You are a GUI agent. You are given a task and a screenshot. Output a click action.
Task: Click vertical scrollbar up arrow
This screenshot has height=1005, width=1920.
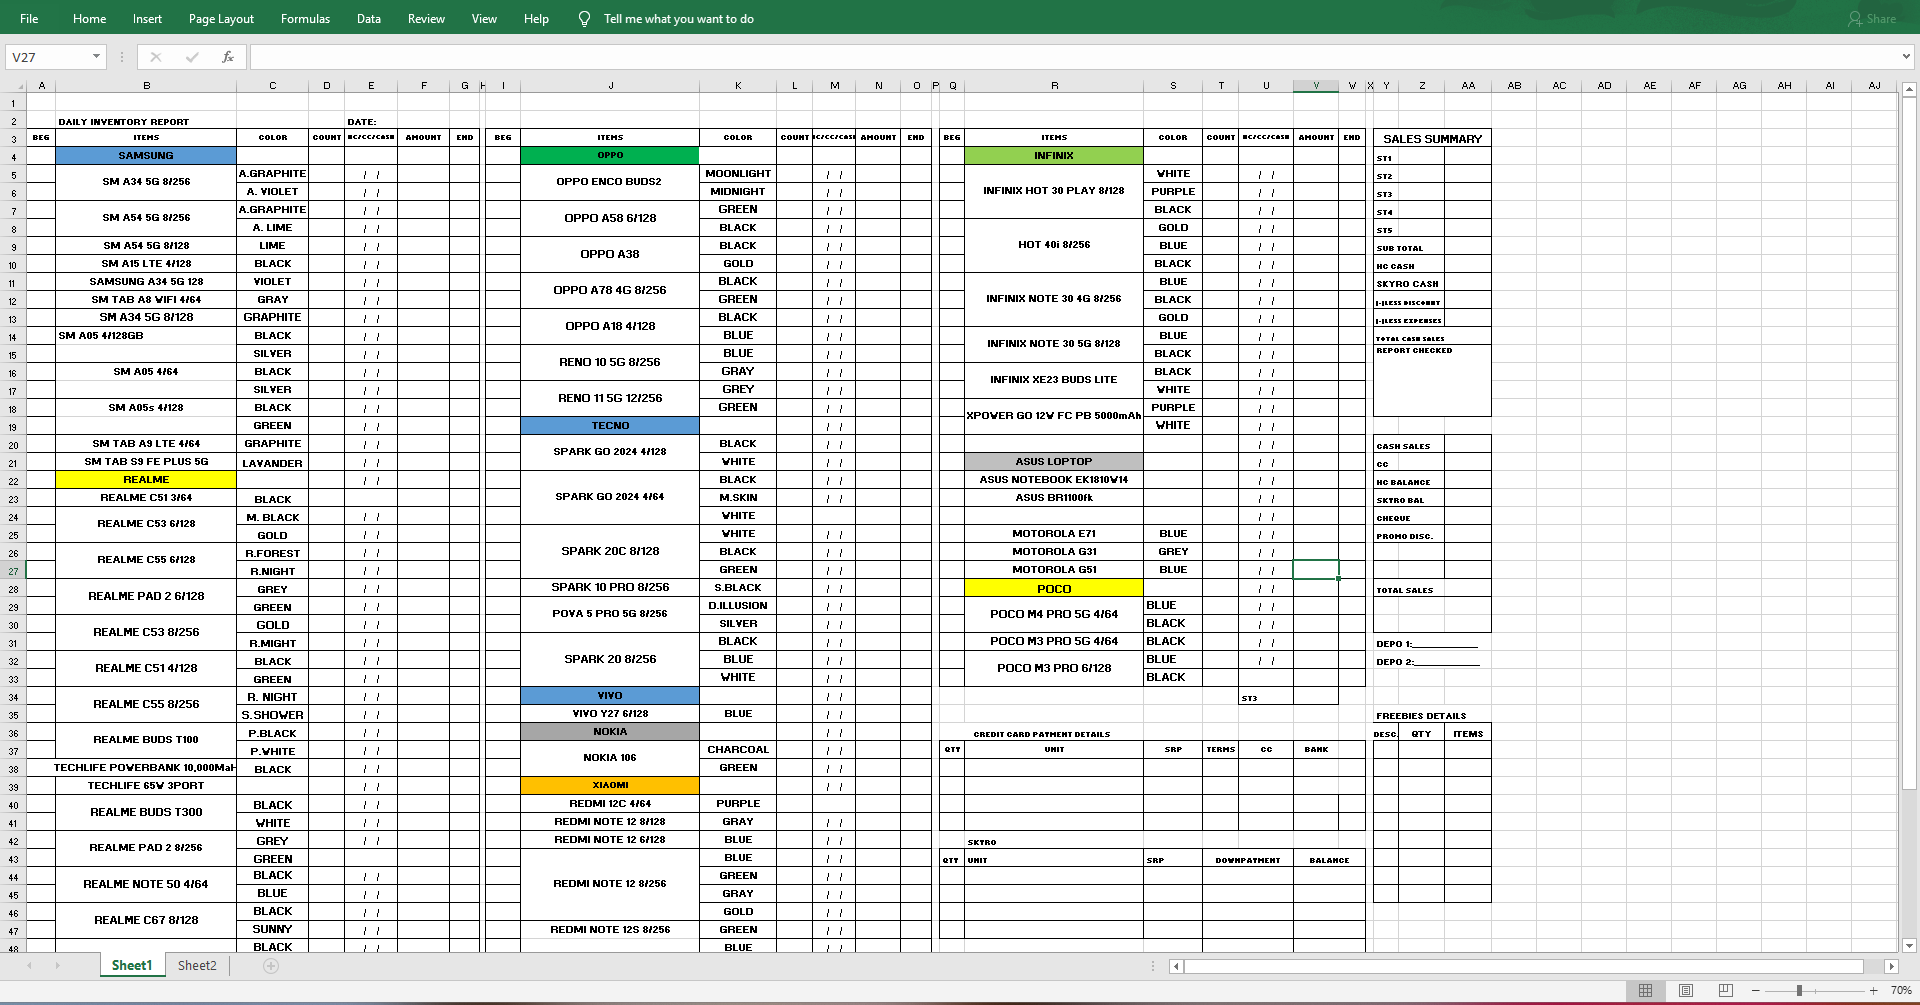coord(1909,89)
